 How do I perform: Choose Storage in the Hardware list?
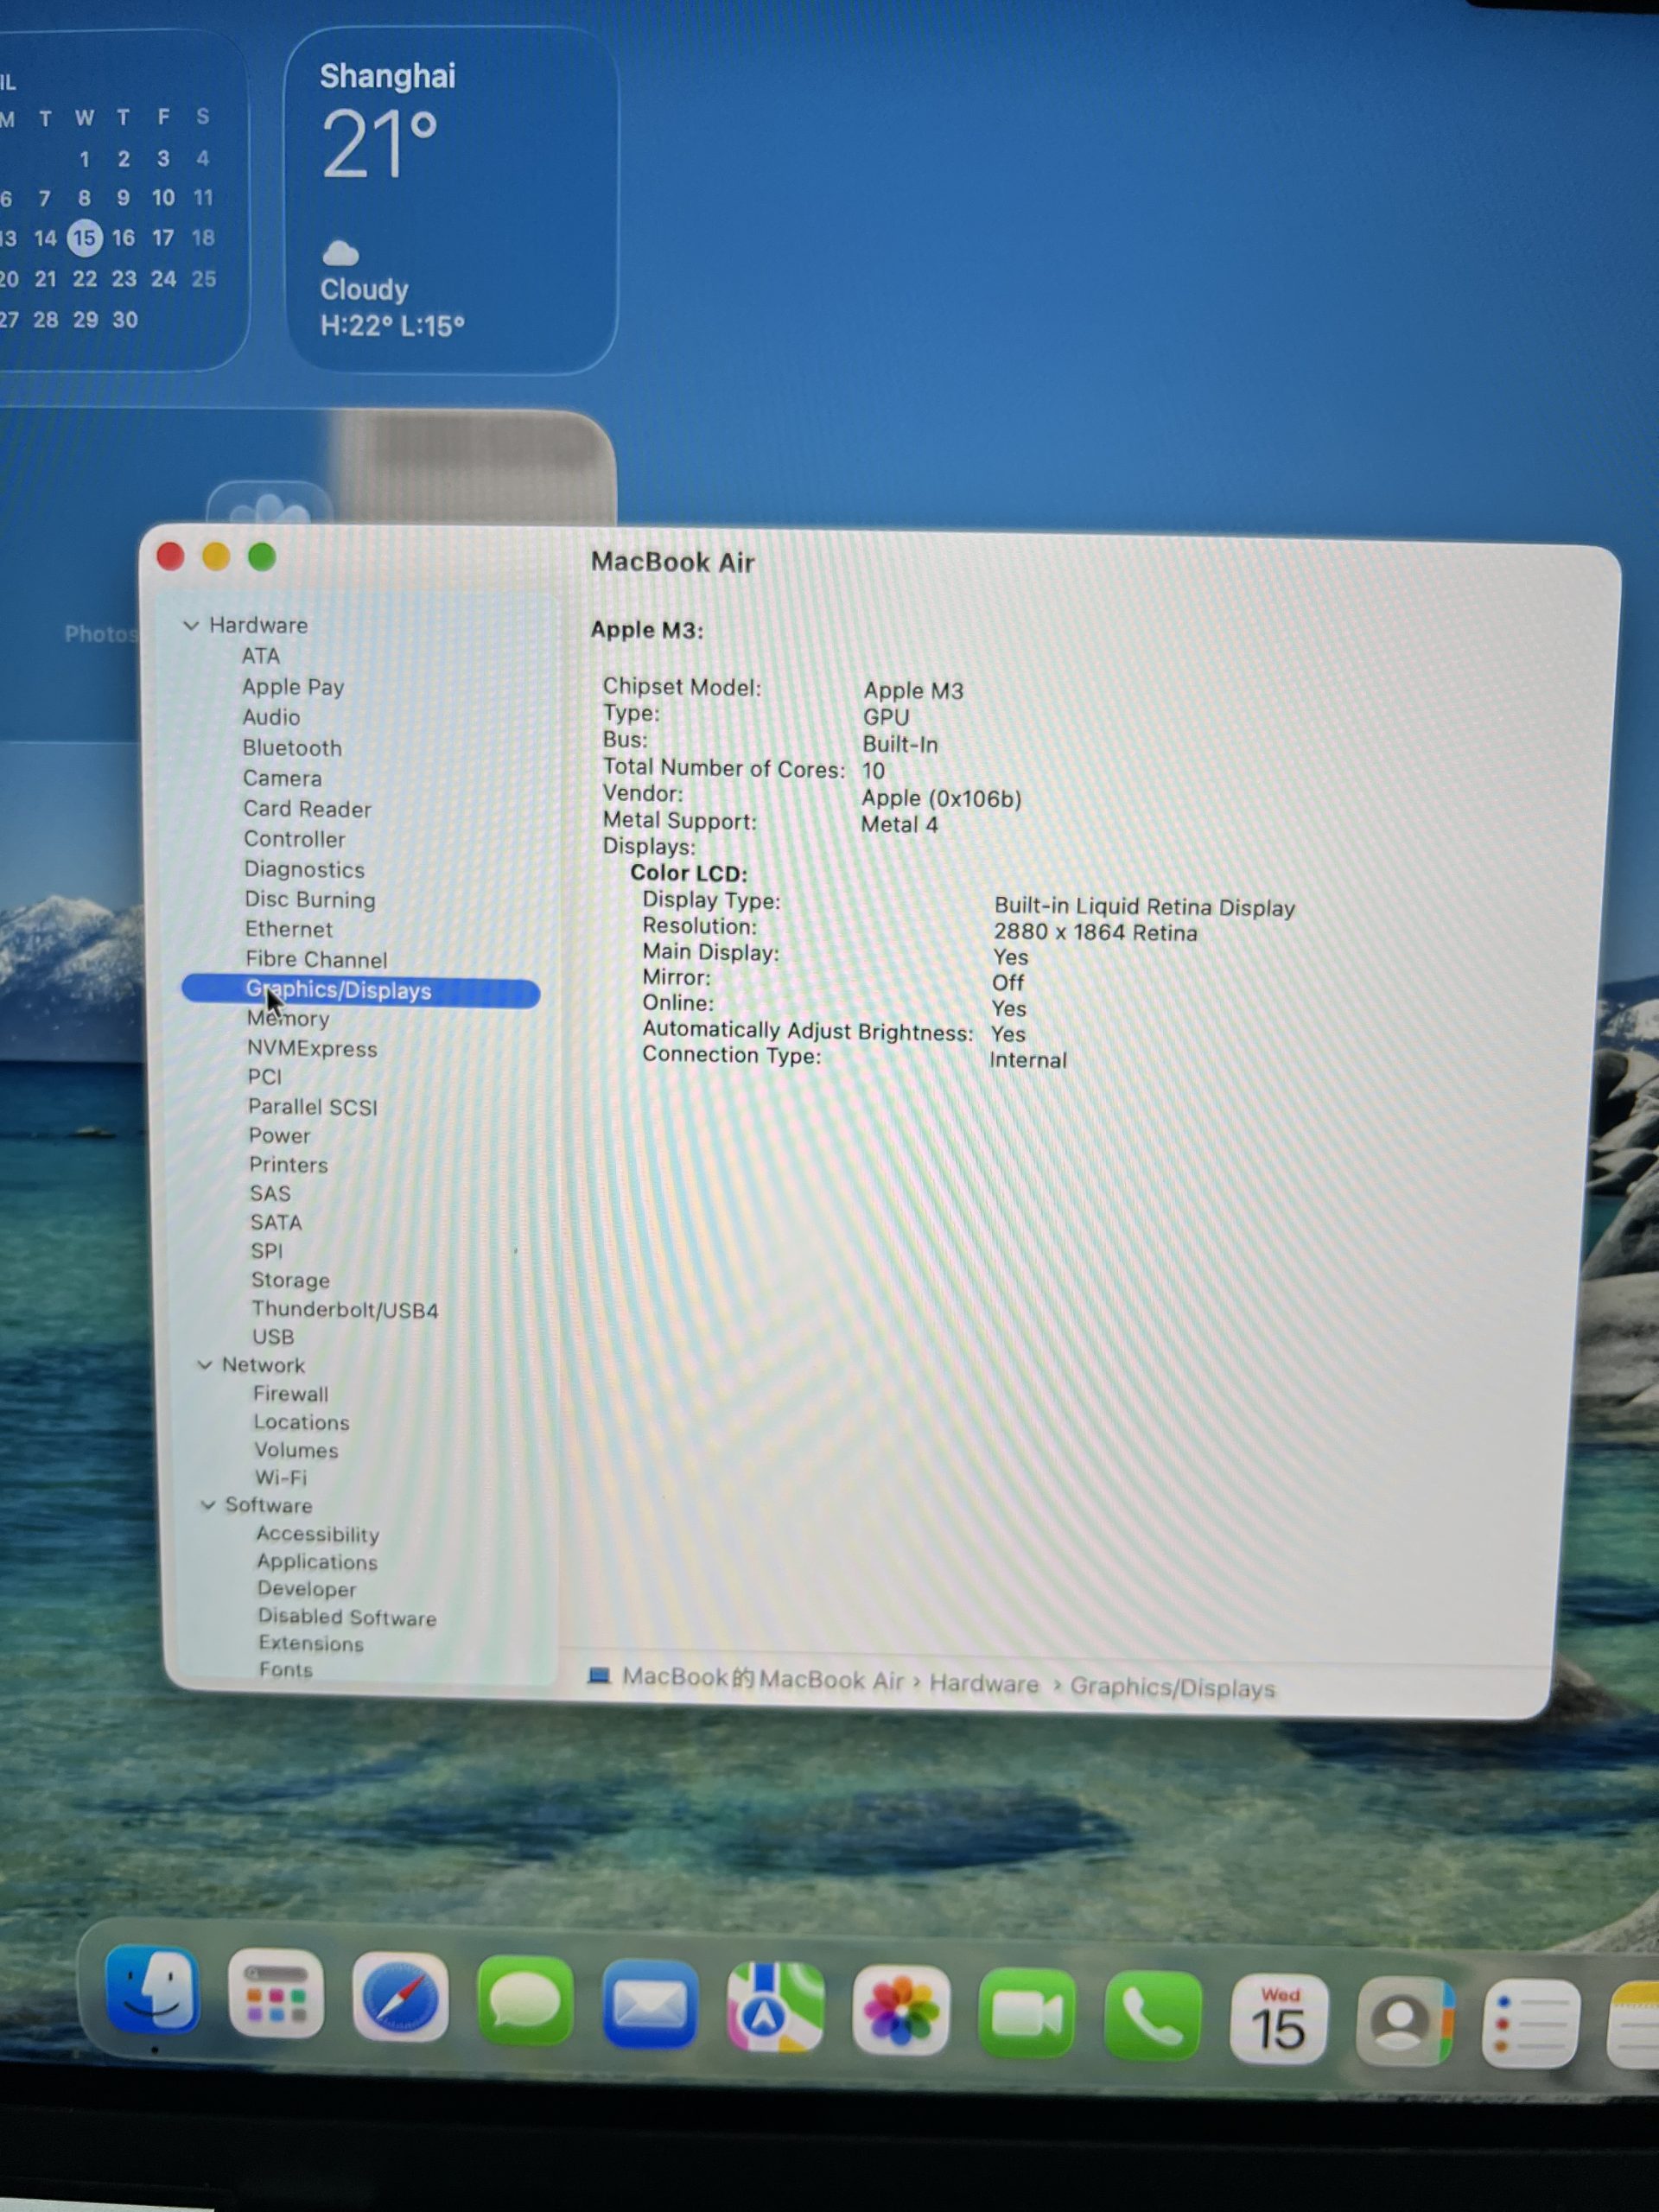(290, 1280)
